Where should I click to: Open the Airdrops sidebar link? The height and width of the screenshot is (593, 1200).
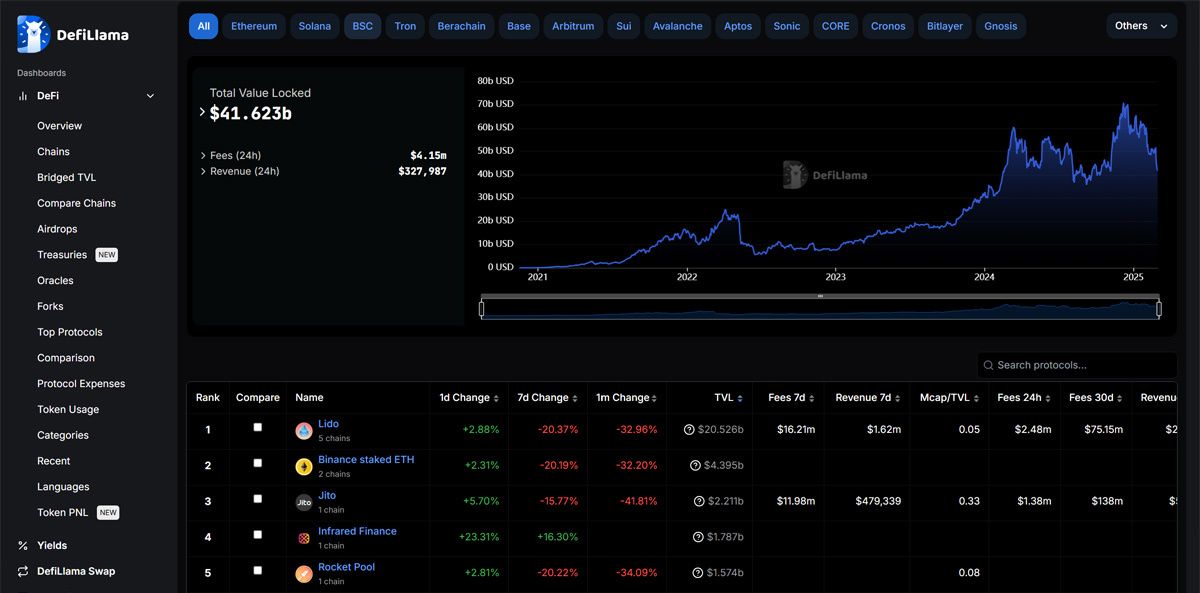(x=57, y=229)
